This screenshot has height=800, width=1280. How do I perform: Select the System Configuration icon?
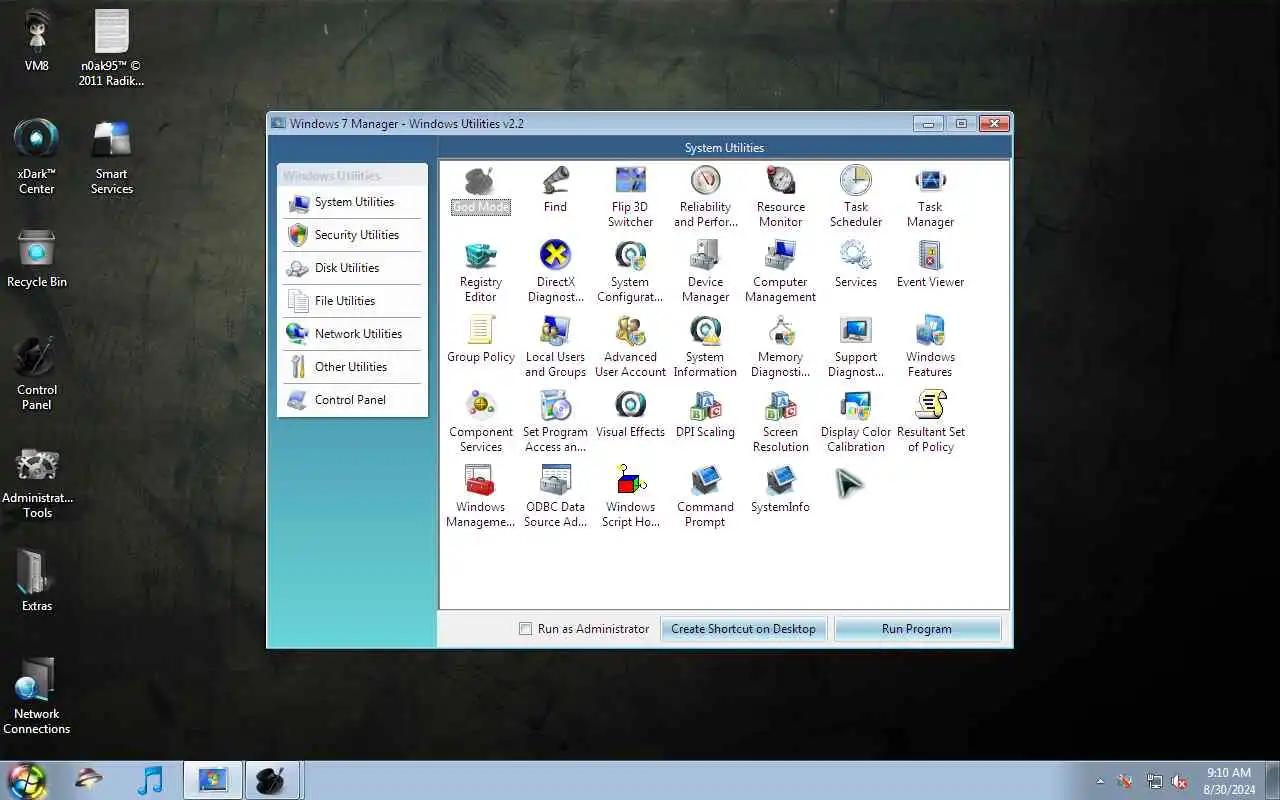(630, 256)
